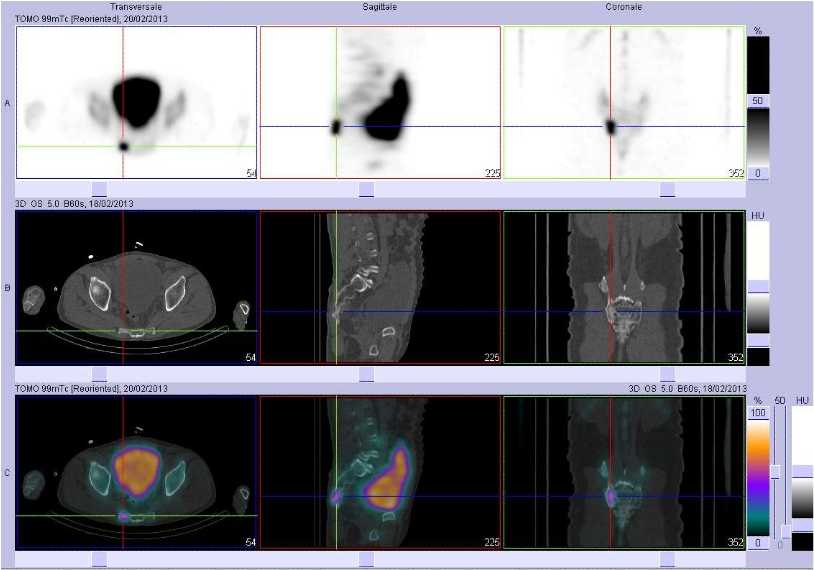Viewport: 814px width, 570px height.
Task: Click slice slider thumb under row A sagittal view
Action: (x=367, y=189)
